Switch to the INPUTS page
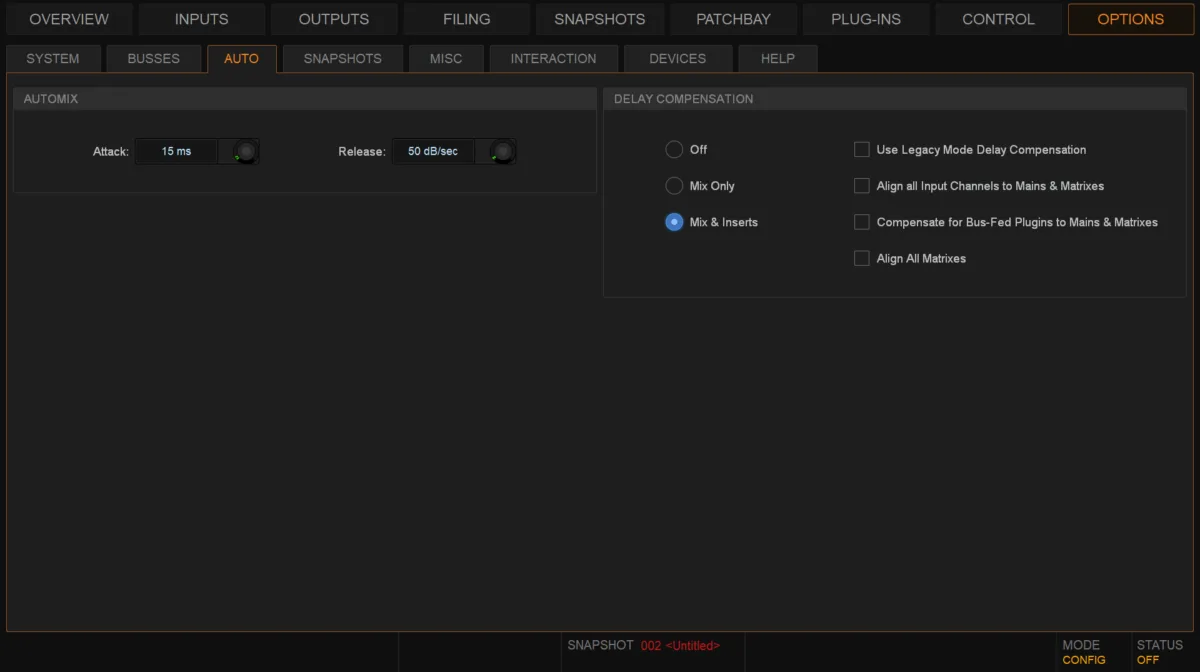 201,19
